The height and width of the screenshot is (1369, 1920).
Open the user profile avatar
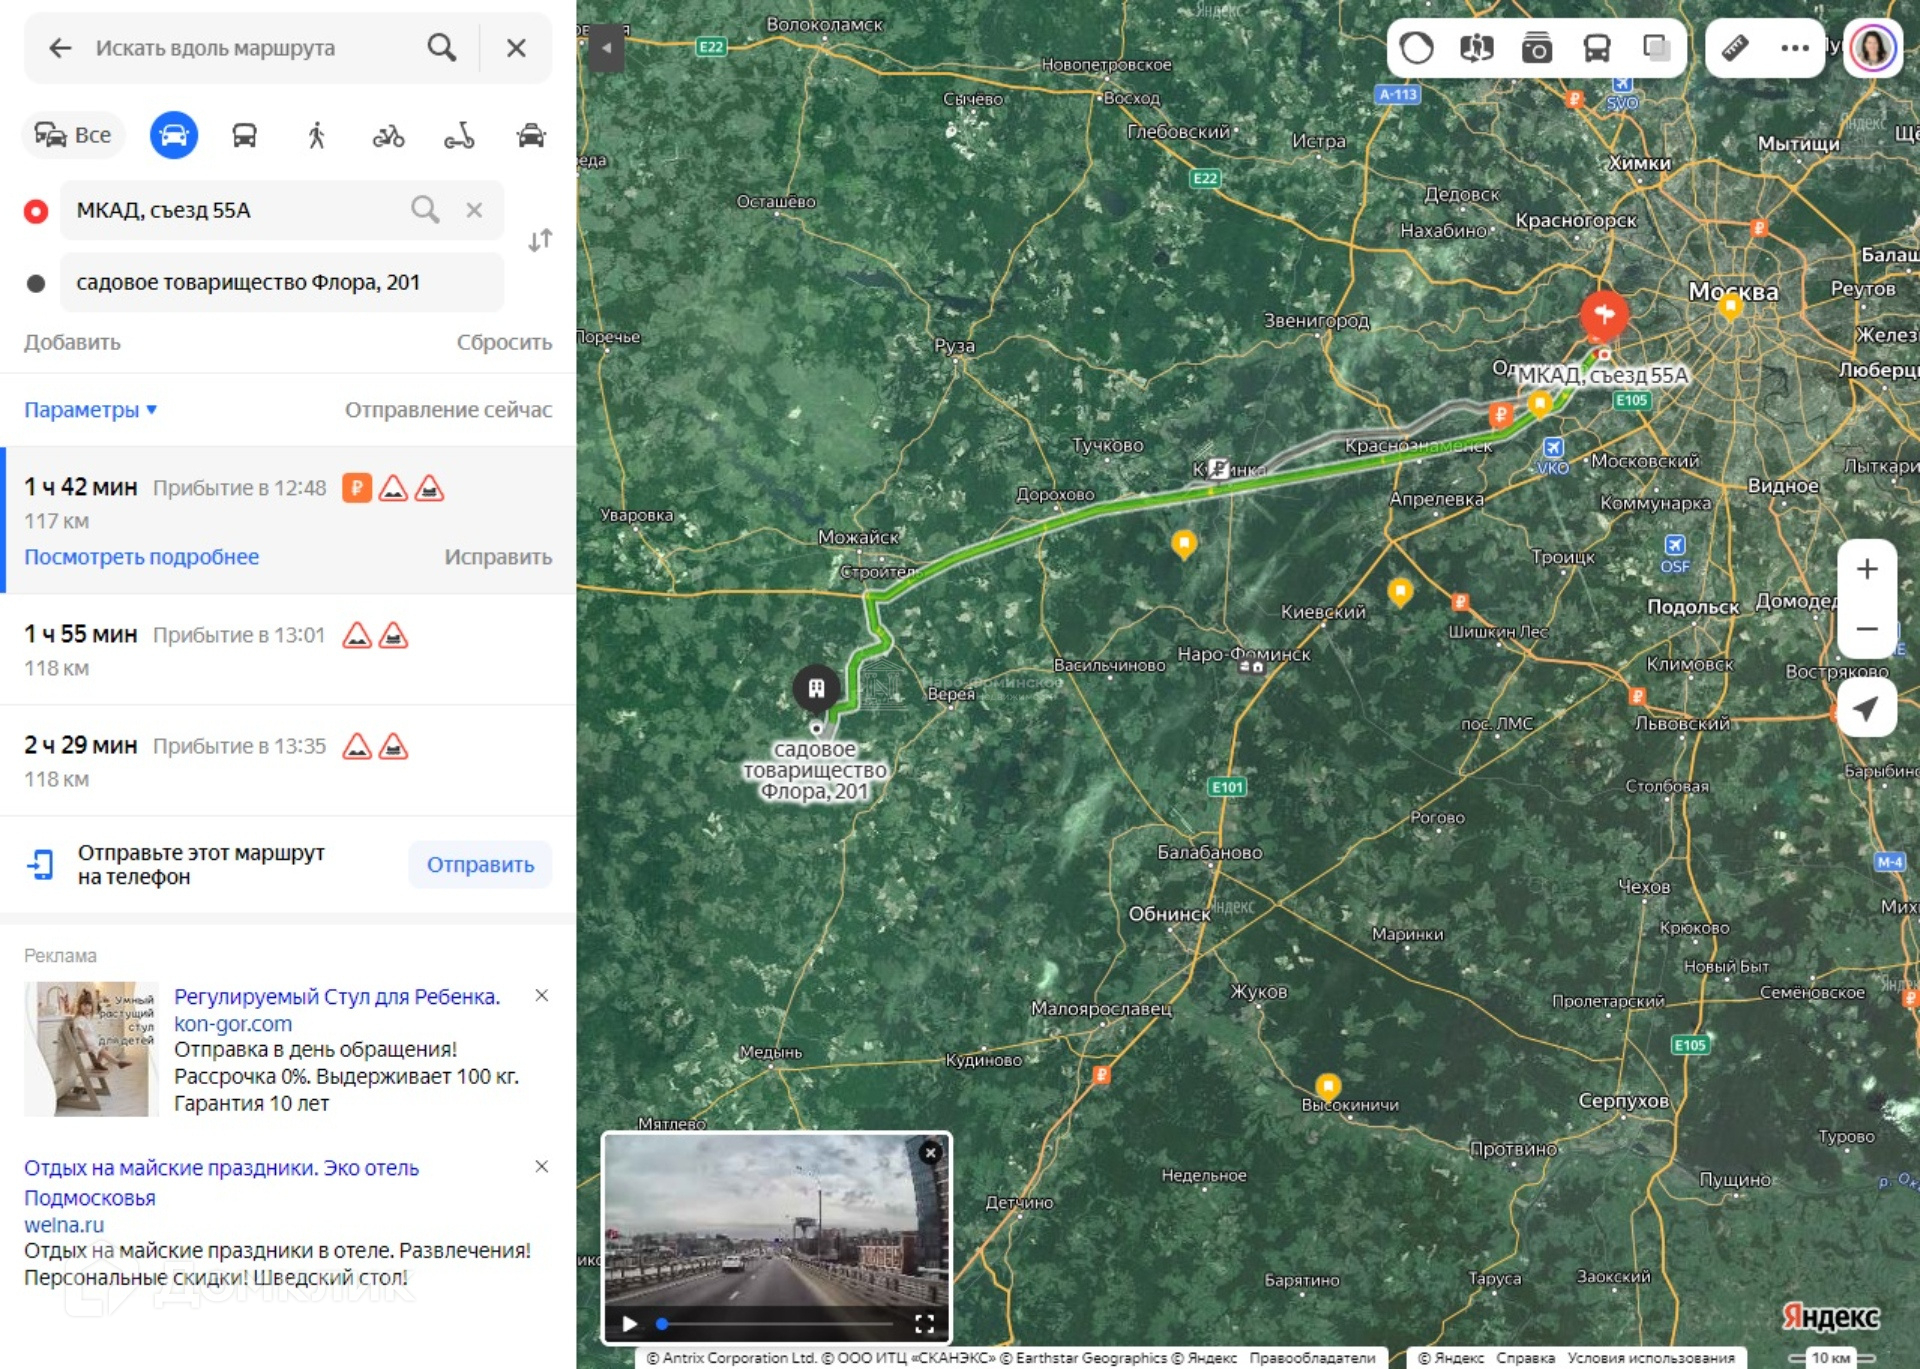click(1873, 47)
